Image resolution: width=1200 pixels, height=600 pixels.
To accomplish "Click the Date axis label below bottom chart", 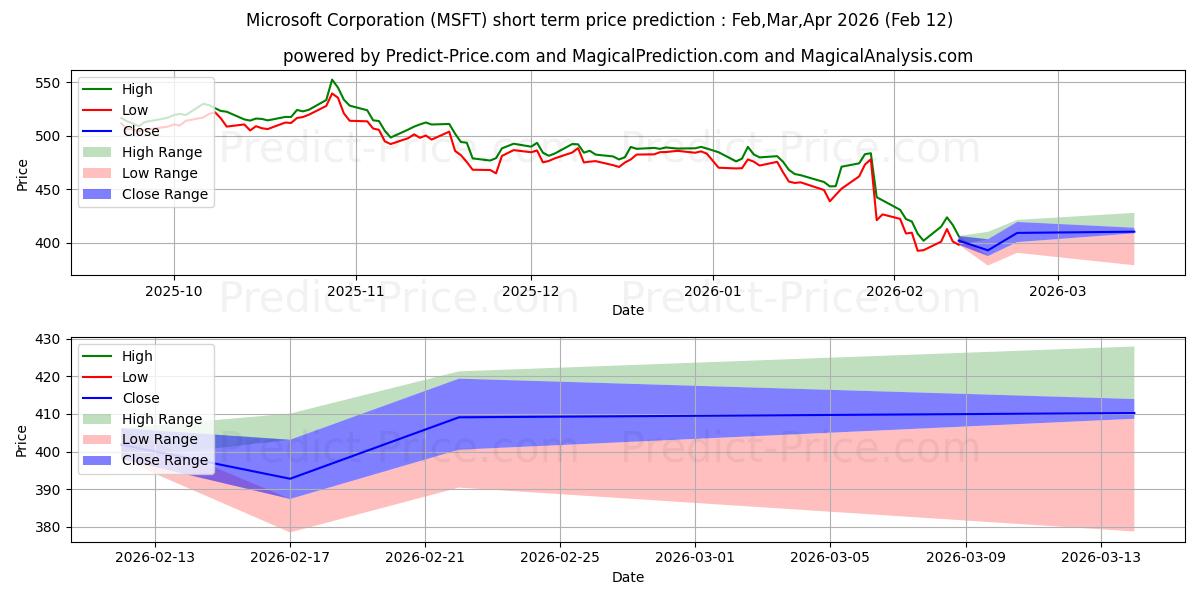I will coord(628,577).
